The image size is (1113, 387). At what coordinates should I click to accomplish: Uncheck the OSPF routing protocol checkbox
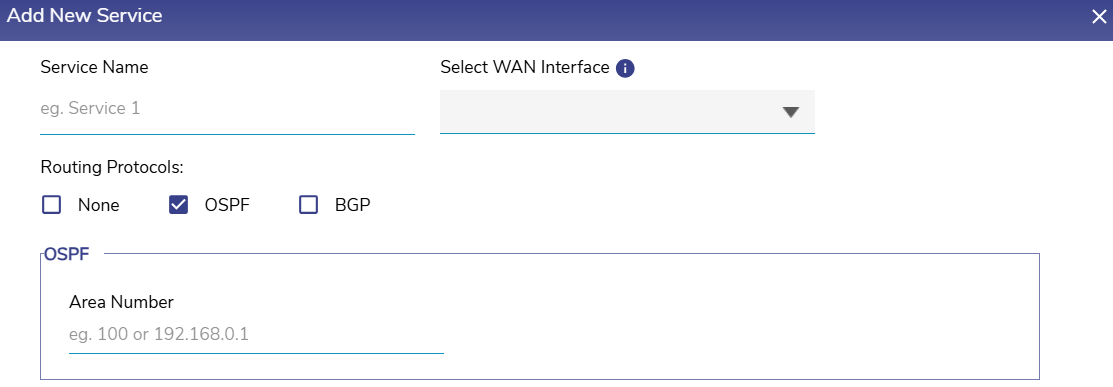point(178,205)
